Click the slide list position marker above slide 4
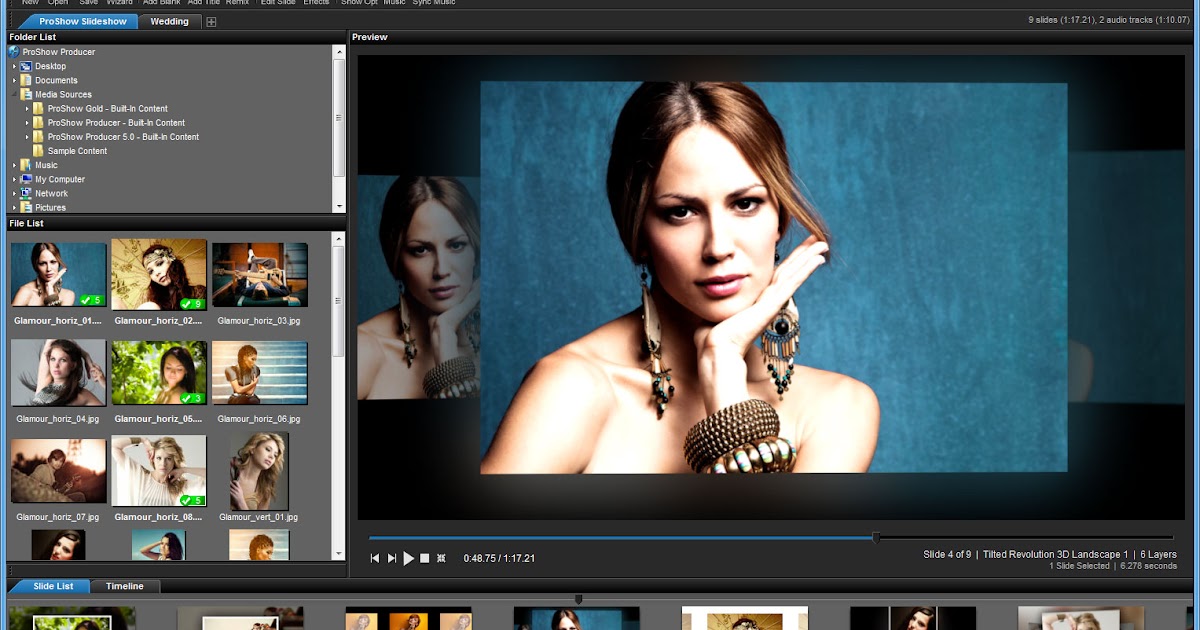The image size is (1200, 630). (577, 600)
